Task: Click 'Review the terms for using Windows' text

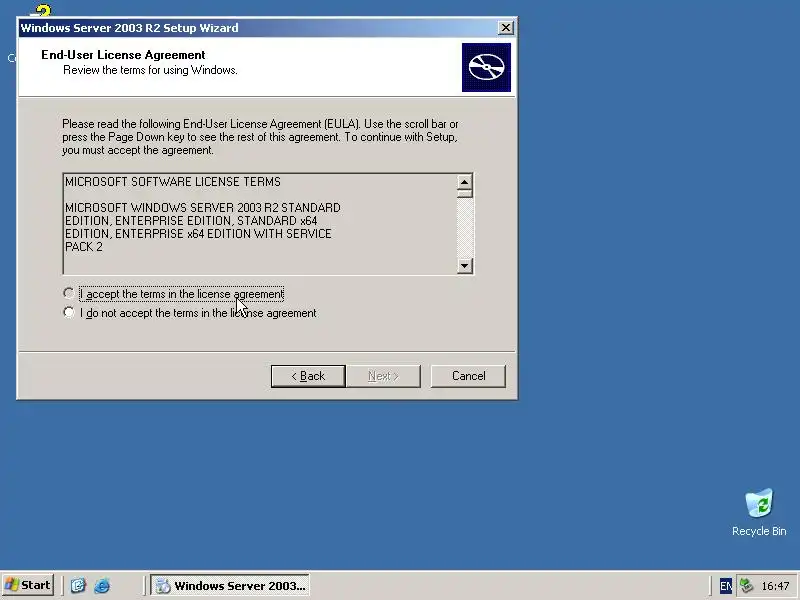Action: point(151,70)
